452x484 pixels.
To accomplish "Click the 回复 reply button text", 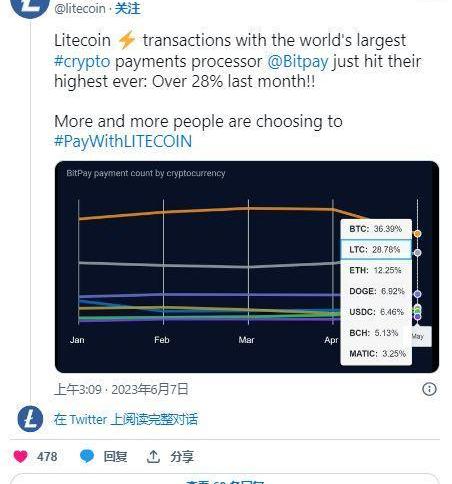I will pyautogui.click(x=115, y=456).
